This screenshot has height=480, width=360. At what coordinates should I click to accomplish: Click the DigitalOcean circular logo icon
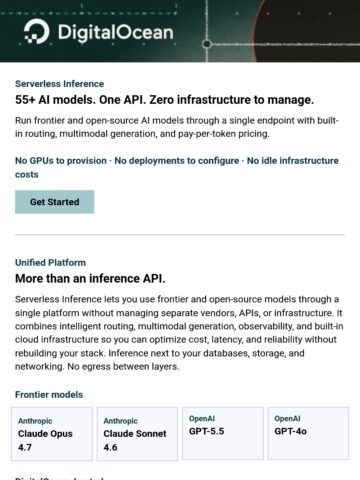click(x=37, y=32)
